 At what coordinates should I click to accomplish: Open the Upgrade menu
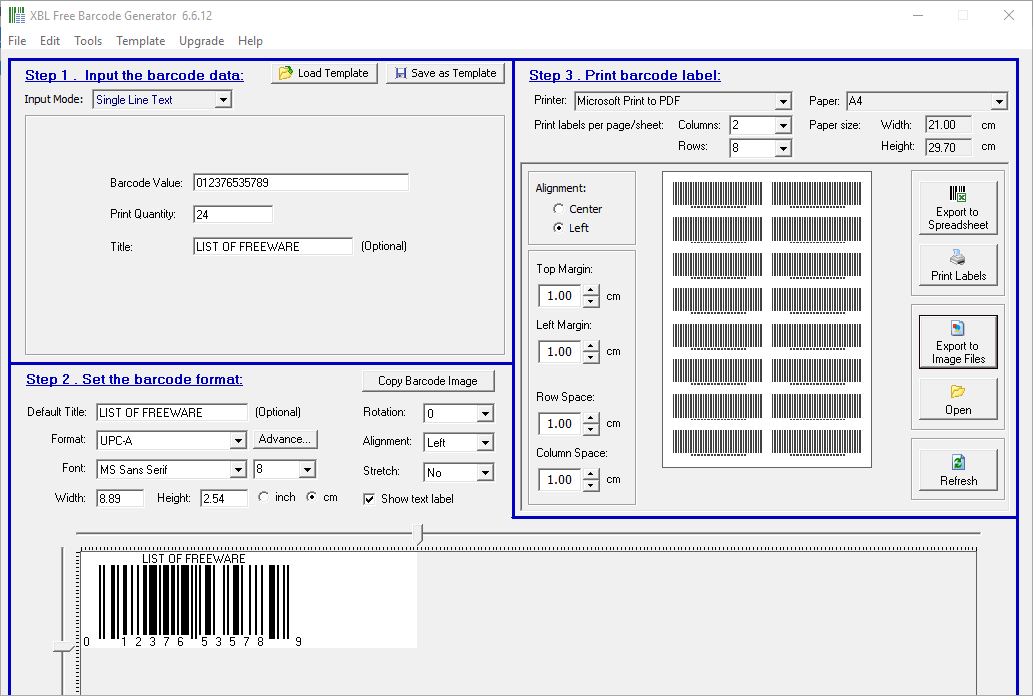202,41
